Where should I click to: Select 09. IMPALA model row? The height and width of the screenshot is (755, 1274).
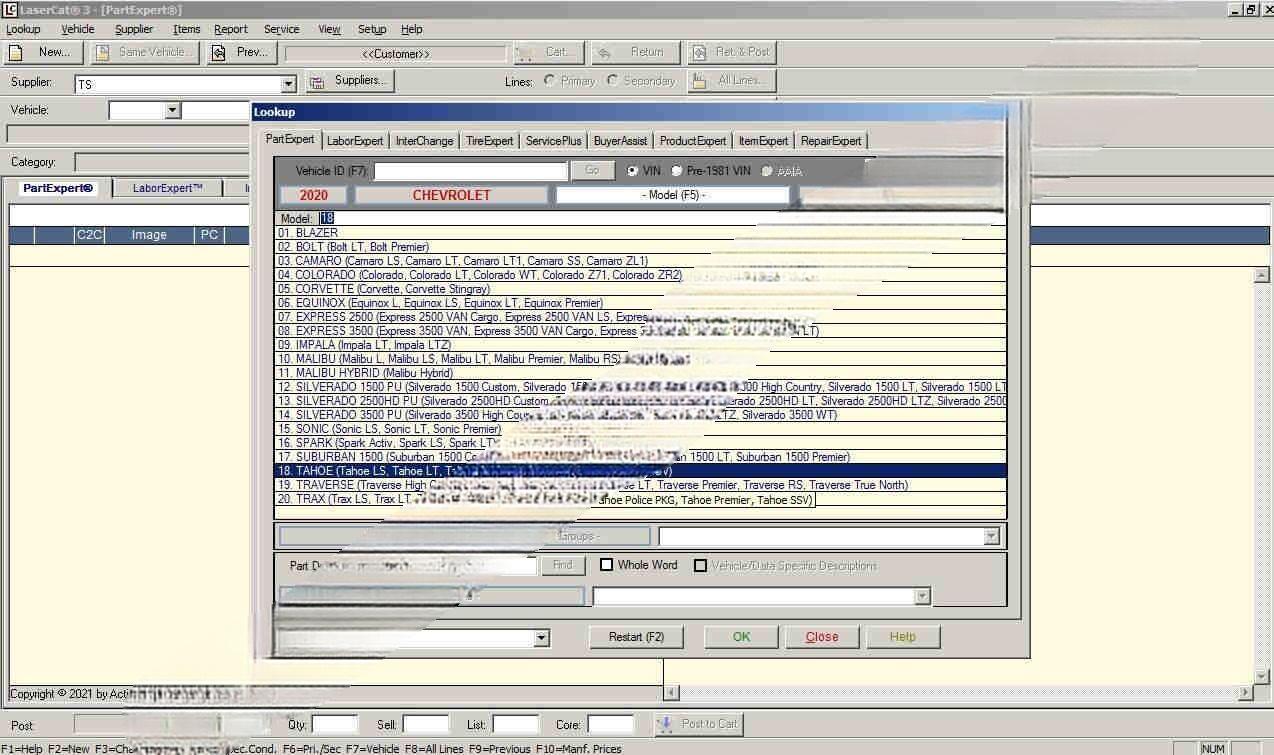tap(641, 345)
